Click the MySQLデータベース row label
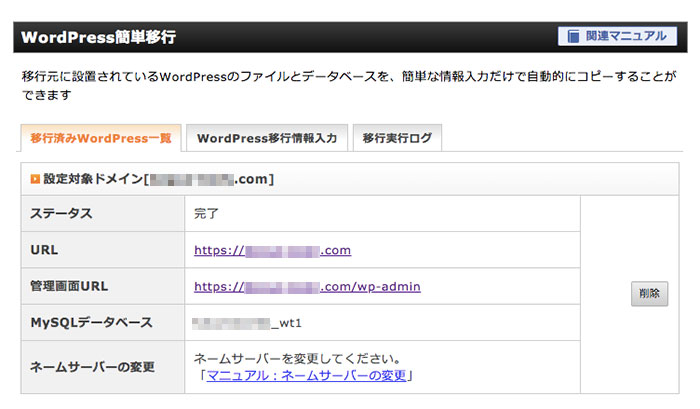 92,322
